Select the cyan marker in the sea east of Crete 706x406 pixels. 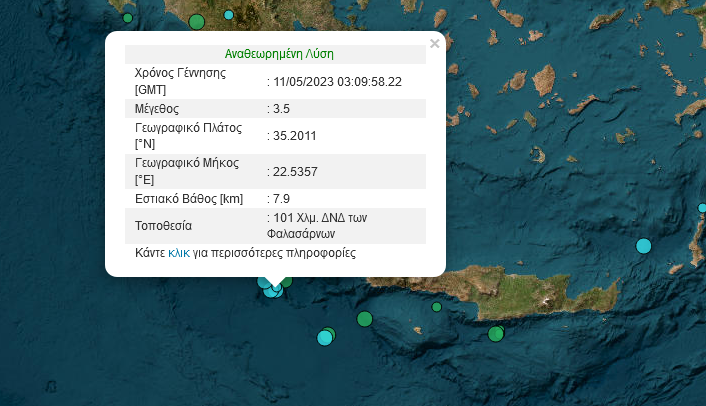coord(643,246)
